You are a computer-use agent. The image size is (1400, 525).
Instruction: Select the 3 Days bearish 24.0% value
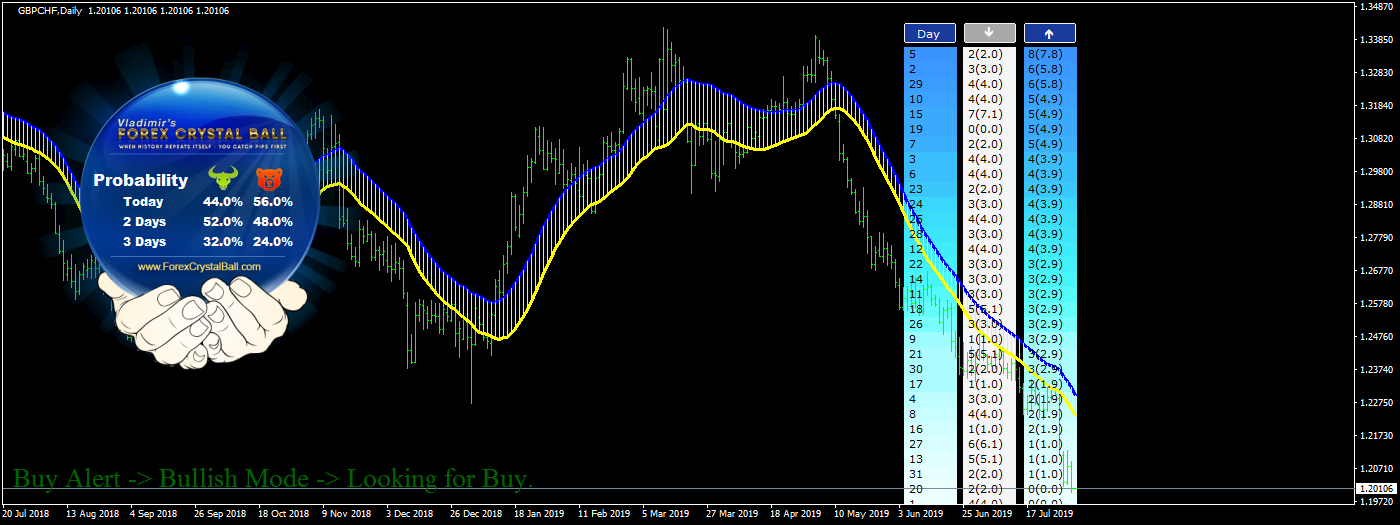tap(271, 241)
